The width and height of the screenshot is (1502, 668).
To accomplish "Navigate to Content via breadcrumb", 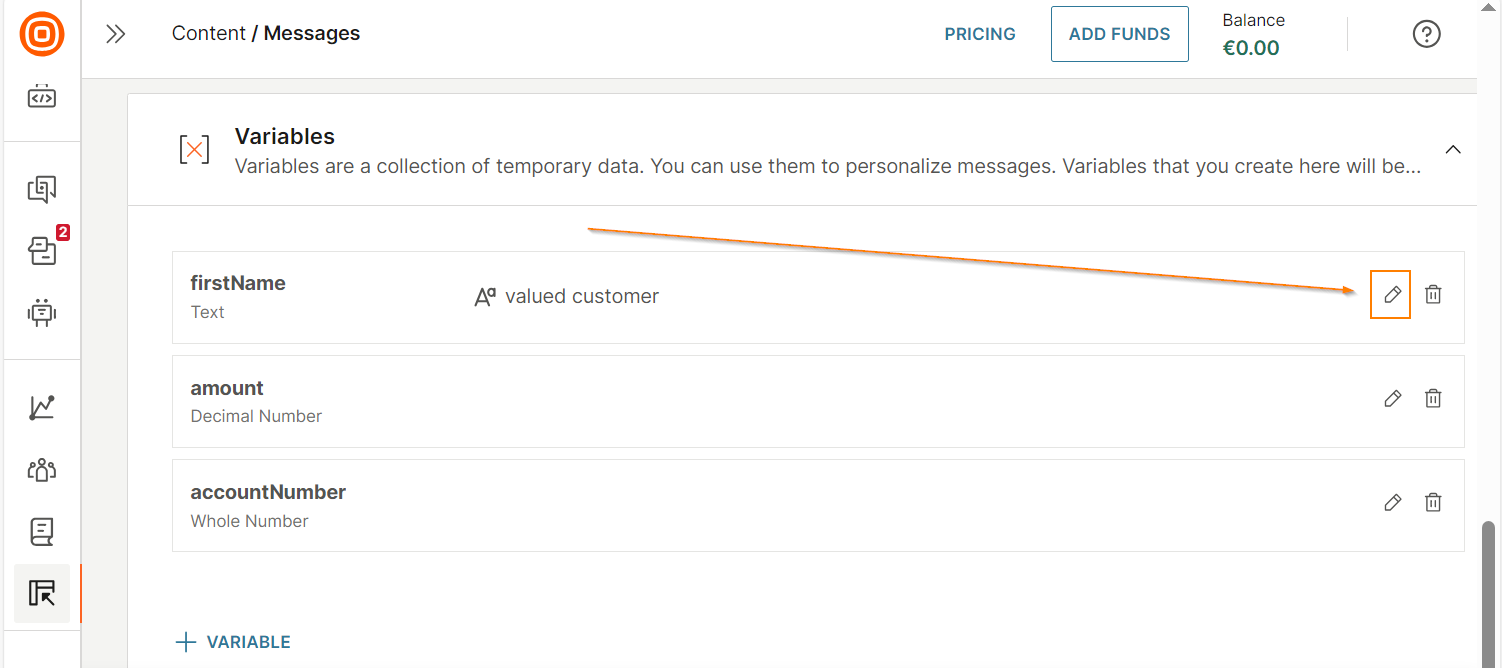I will (x=208, y=33).
